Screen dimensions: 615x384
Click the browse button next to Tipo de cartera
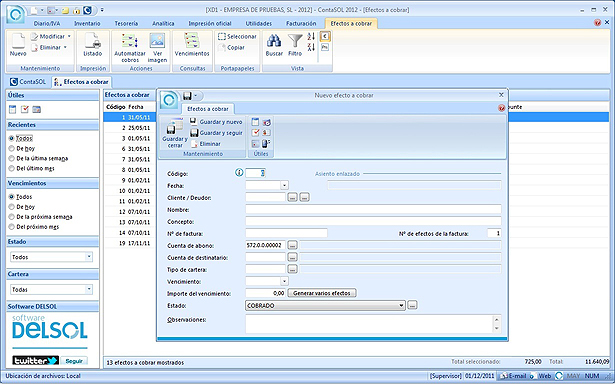(293, 269)
